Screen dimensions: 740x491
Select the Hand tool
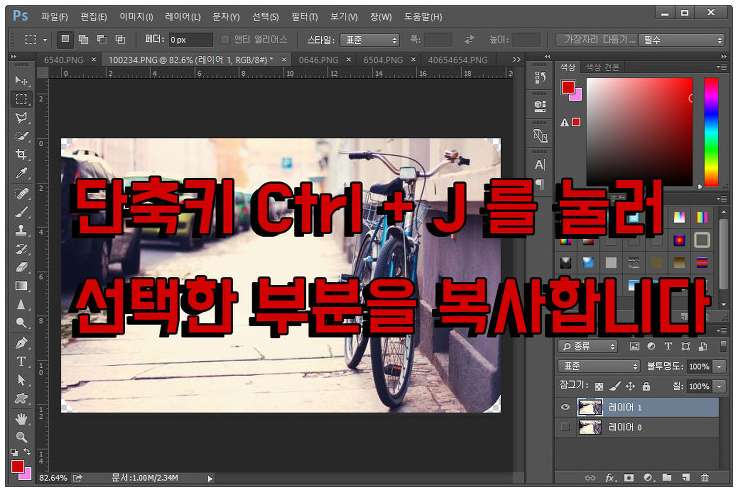click(21, 419)
